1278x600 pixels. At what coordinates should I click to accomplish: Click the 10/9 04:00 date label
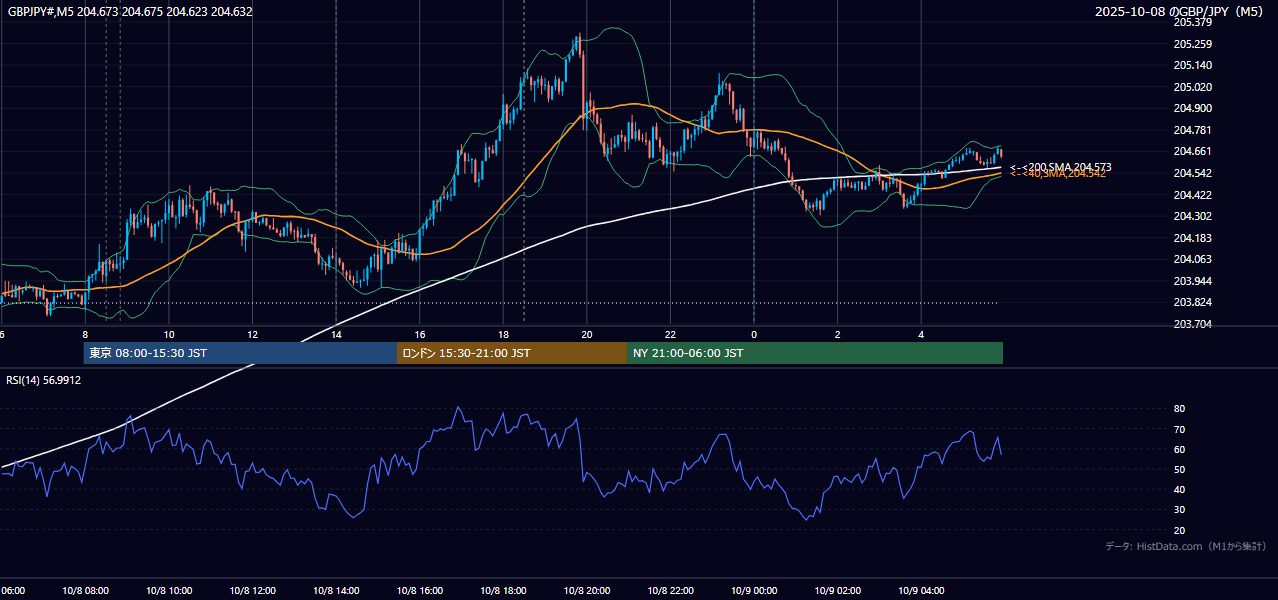point(921,590)
